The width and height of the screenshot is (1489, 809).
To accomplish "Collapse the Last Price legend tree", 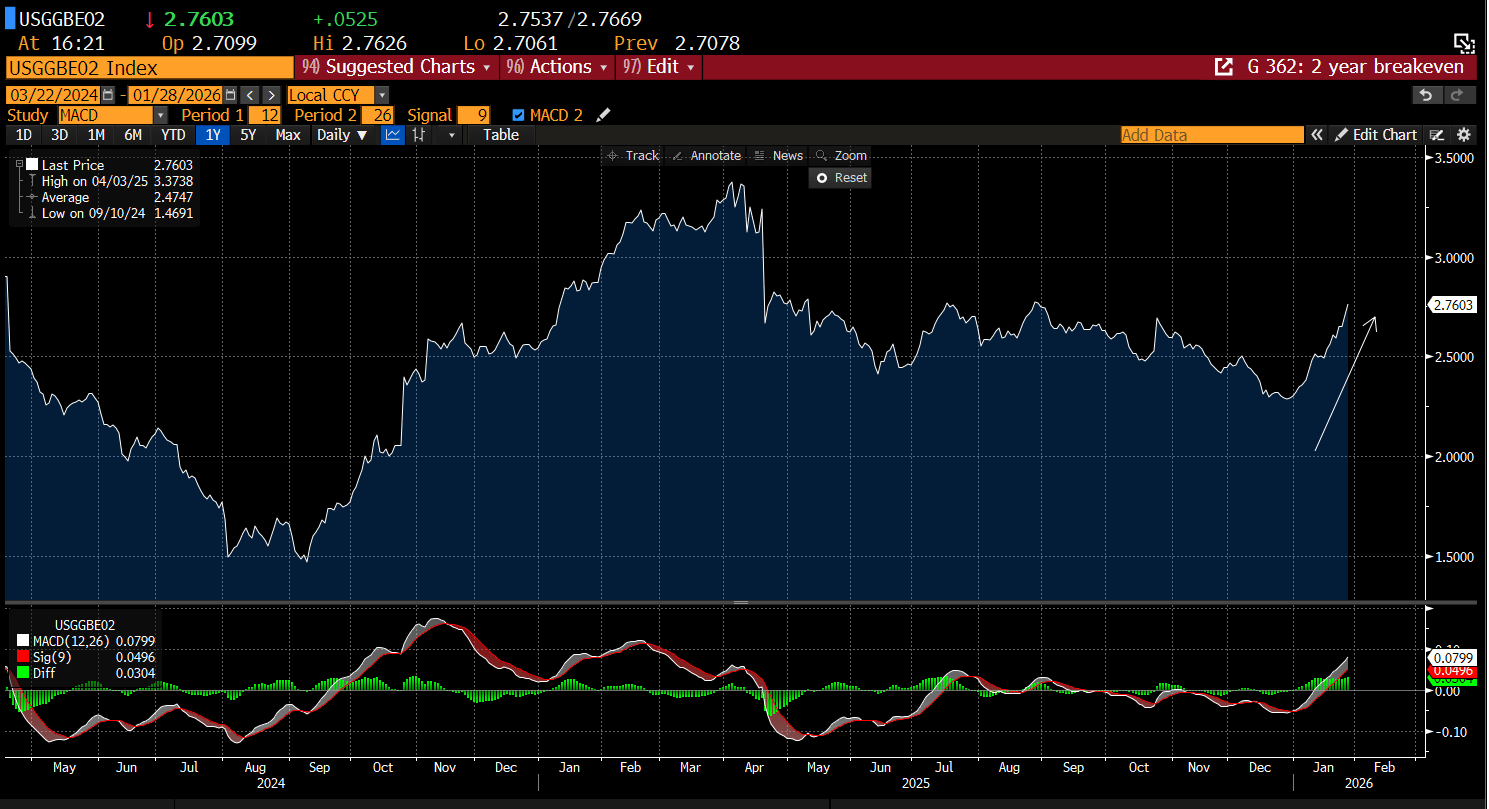I will [x=19, y=163].
